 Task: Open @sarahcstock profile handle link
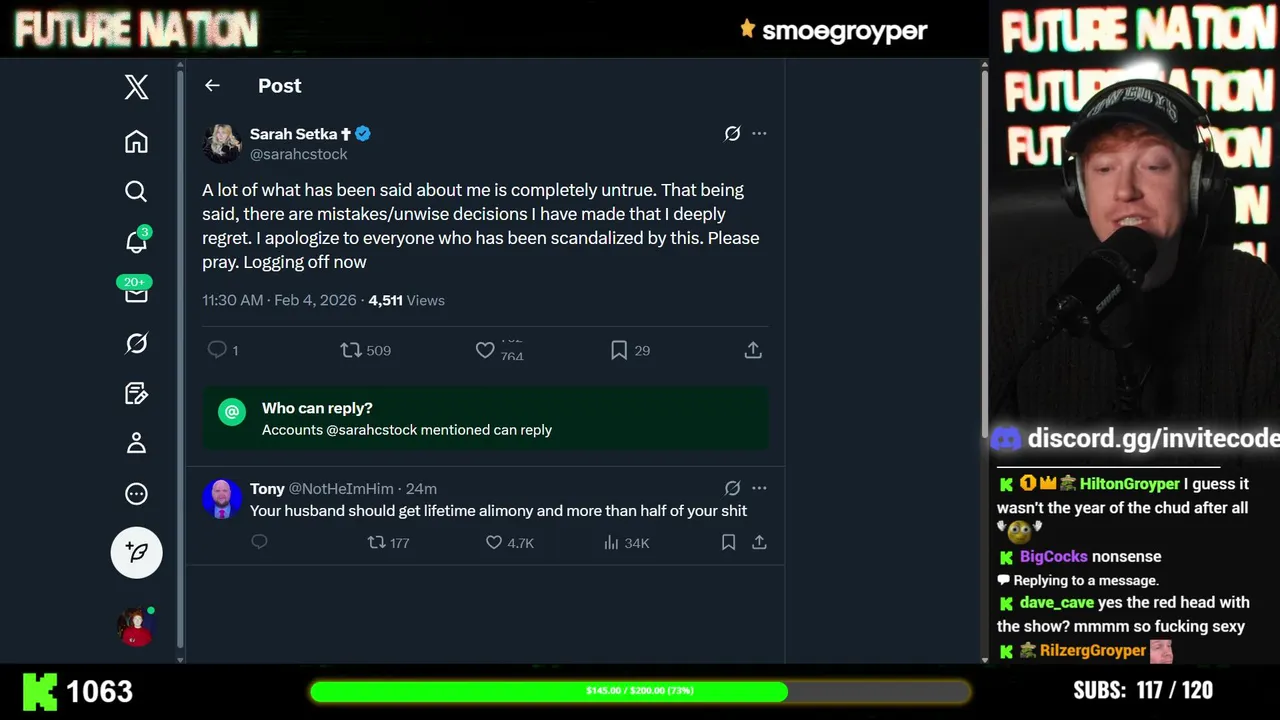click(x=298, y=154)
